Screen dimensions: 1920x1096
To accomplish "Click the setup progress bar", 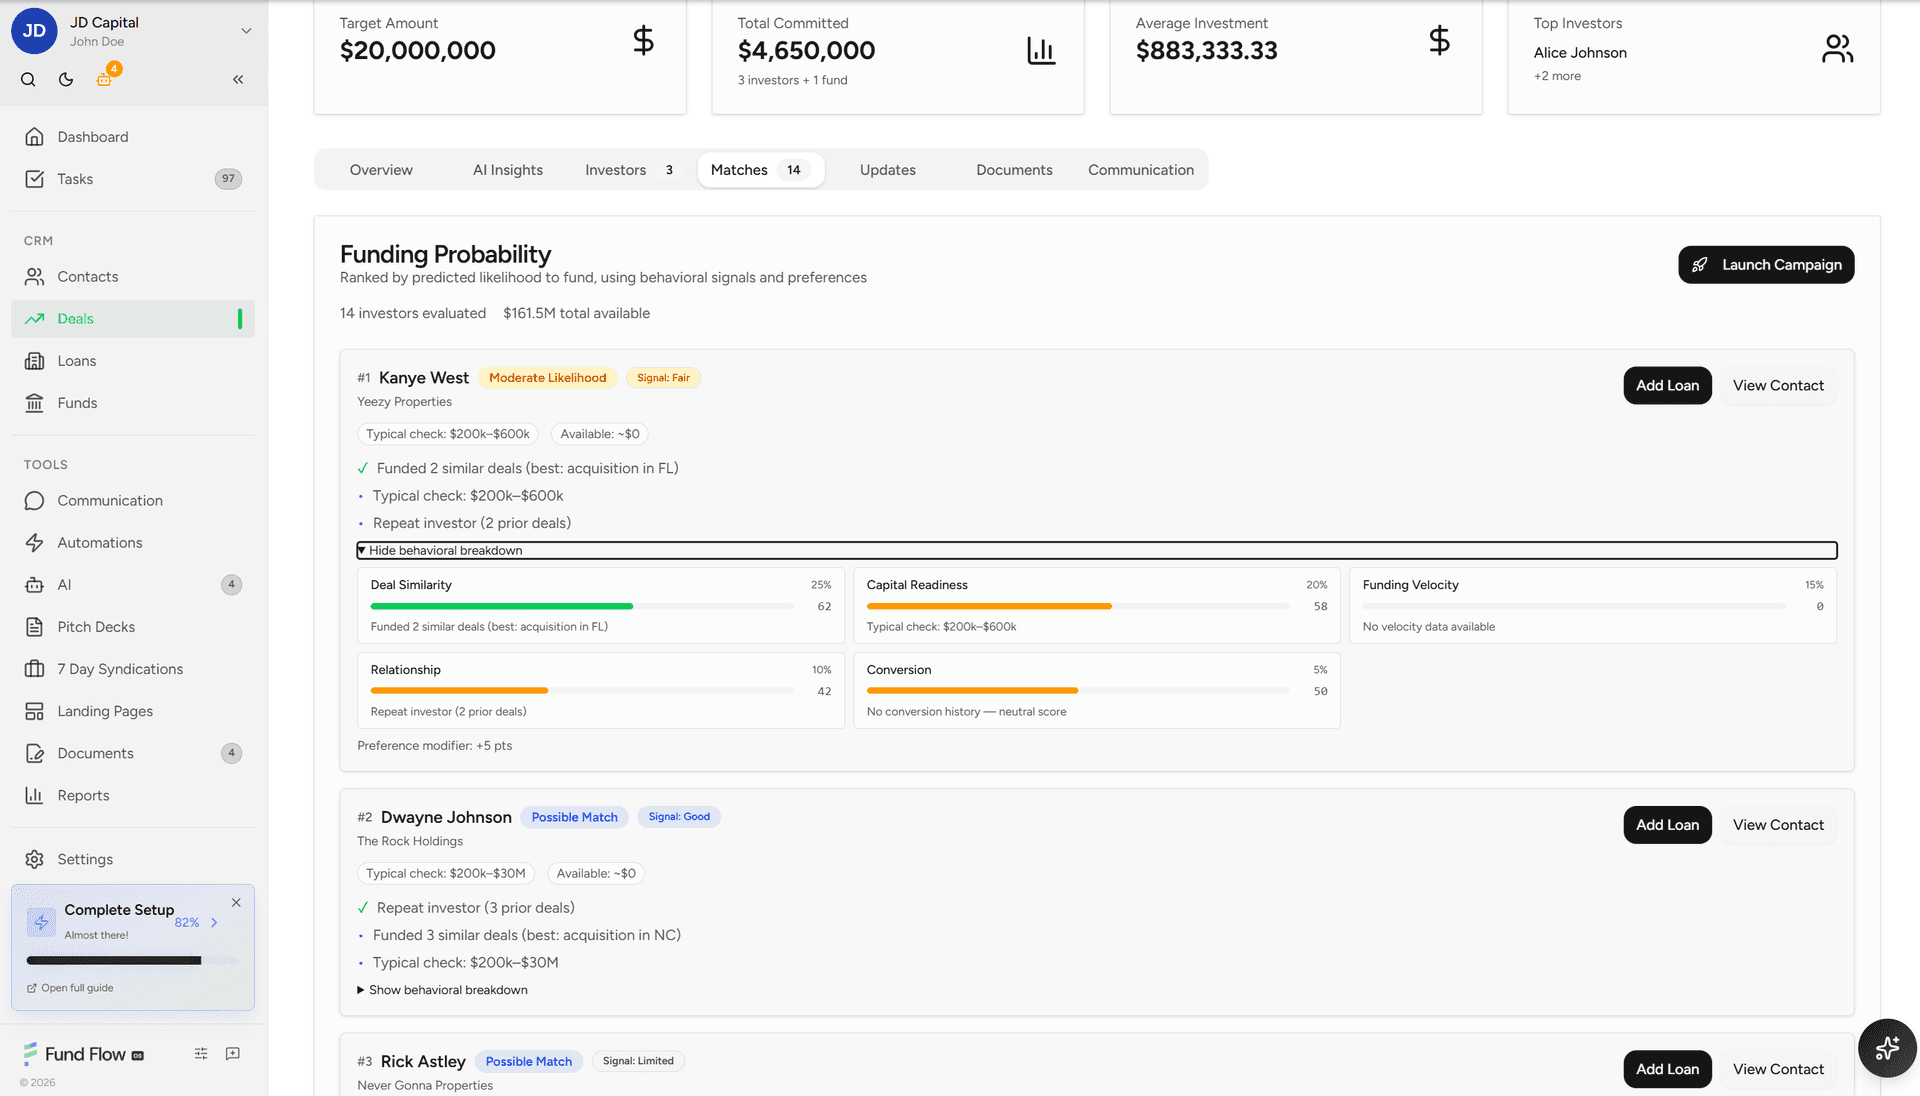I will [133, 960].
